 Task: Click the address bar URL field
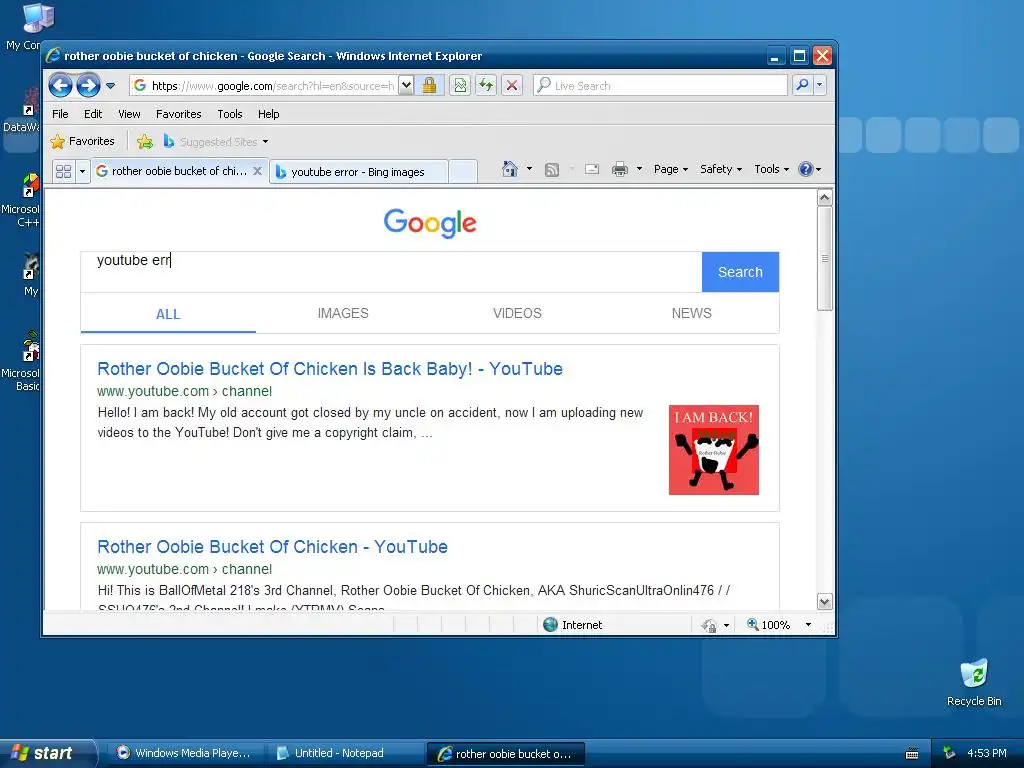pyautogui.click(x=264, y=86)
